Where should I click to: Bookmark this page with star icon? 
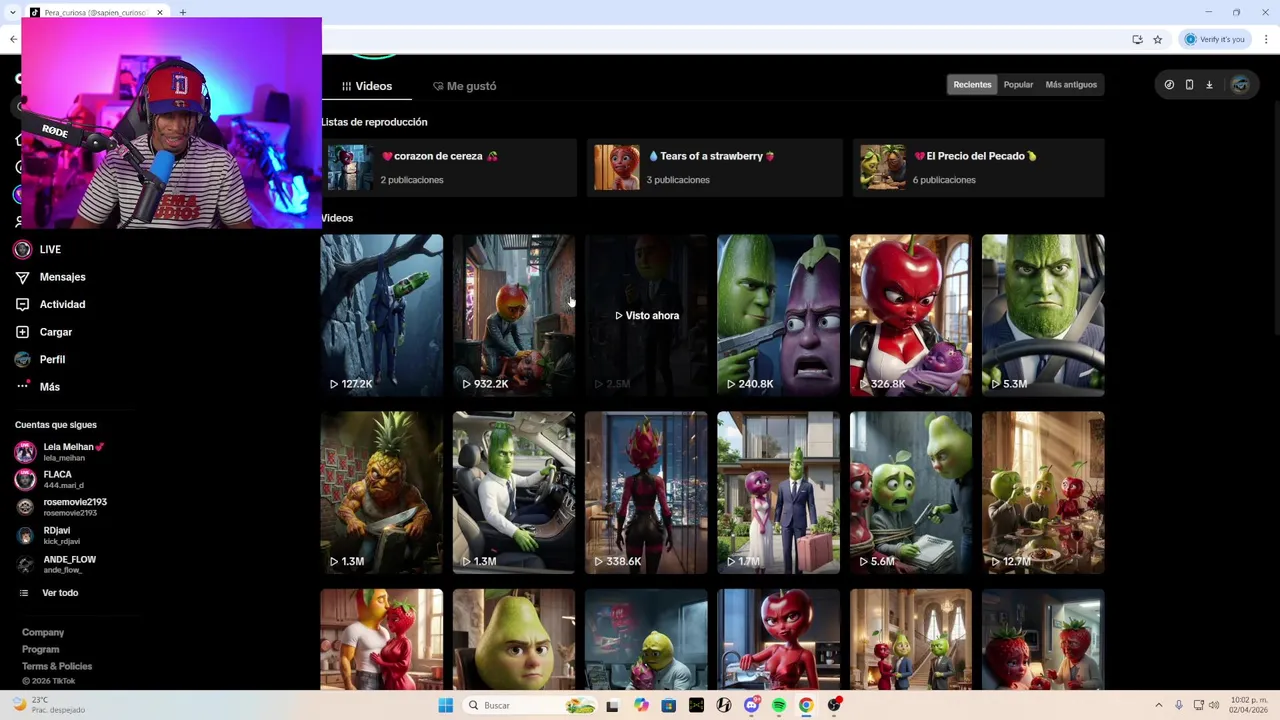pos(1158,39)
